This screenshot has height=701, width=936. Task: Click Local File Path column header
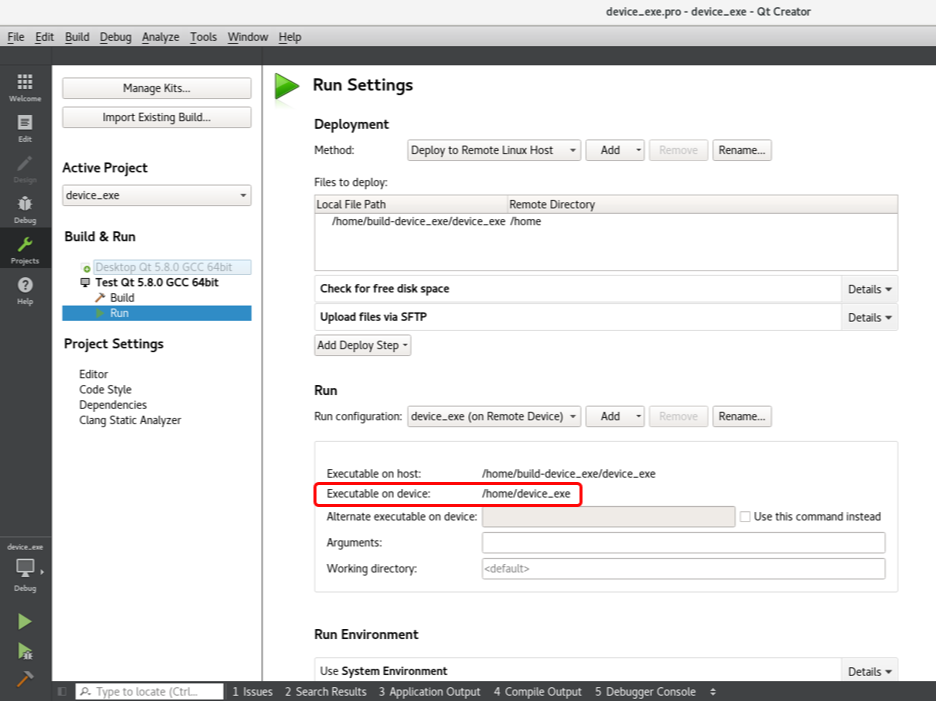pyautogui.click(x=411, y=204)
